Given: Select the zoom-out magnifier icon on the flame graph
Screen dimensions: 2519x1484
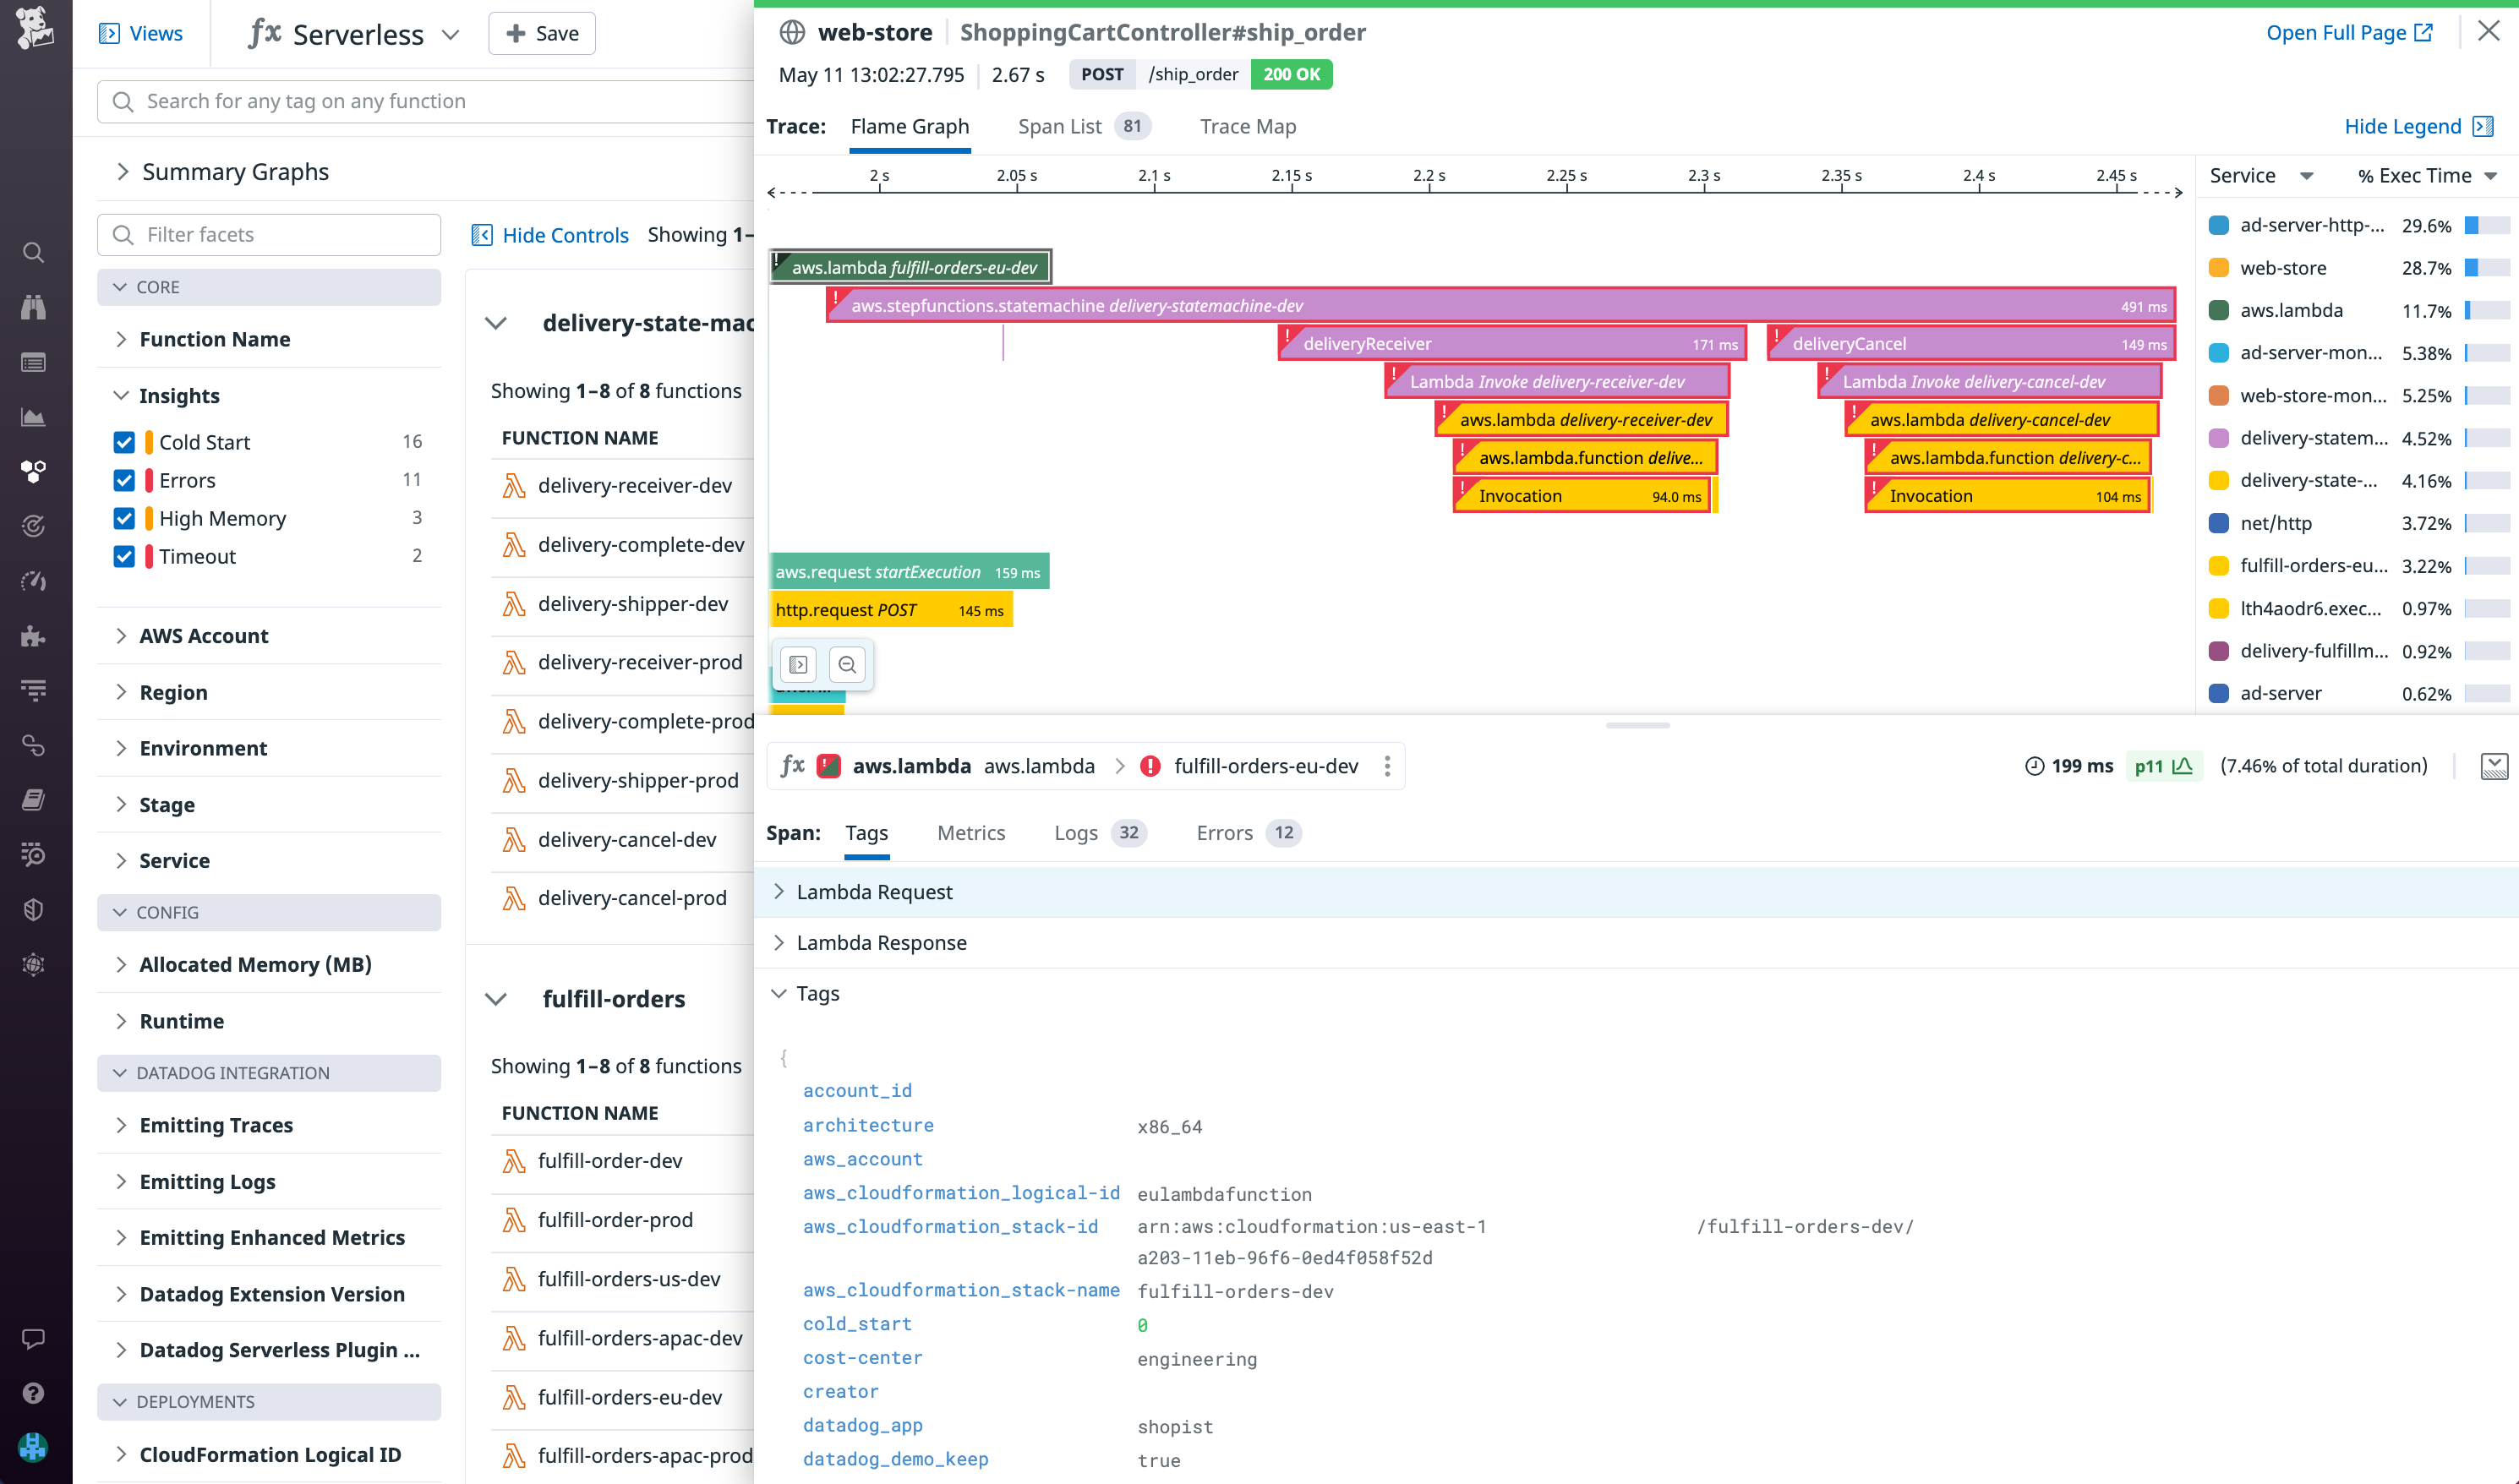Looking at the screenshot, I should (x=848, y=664).
